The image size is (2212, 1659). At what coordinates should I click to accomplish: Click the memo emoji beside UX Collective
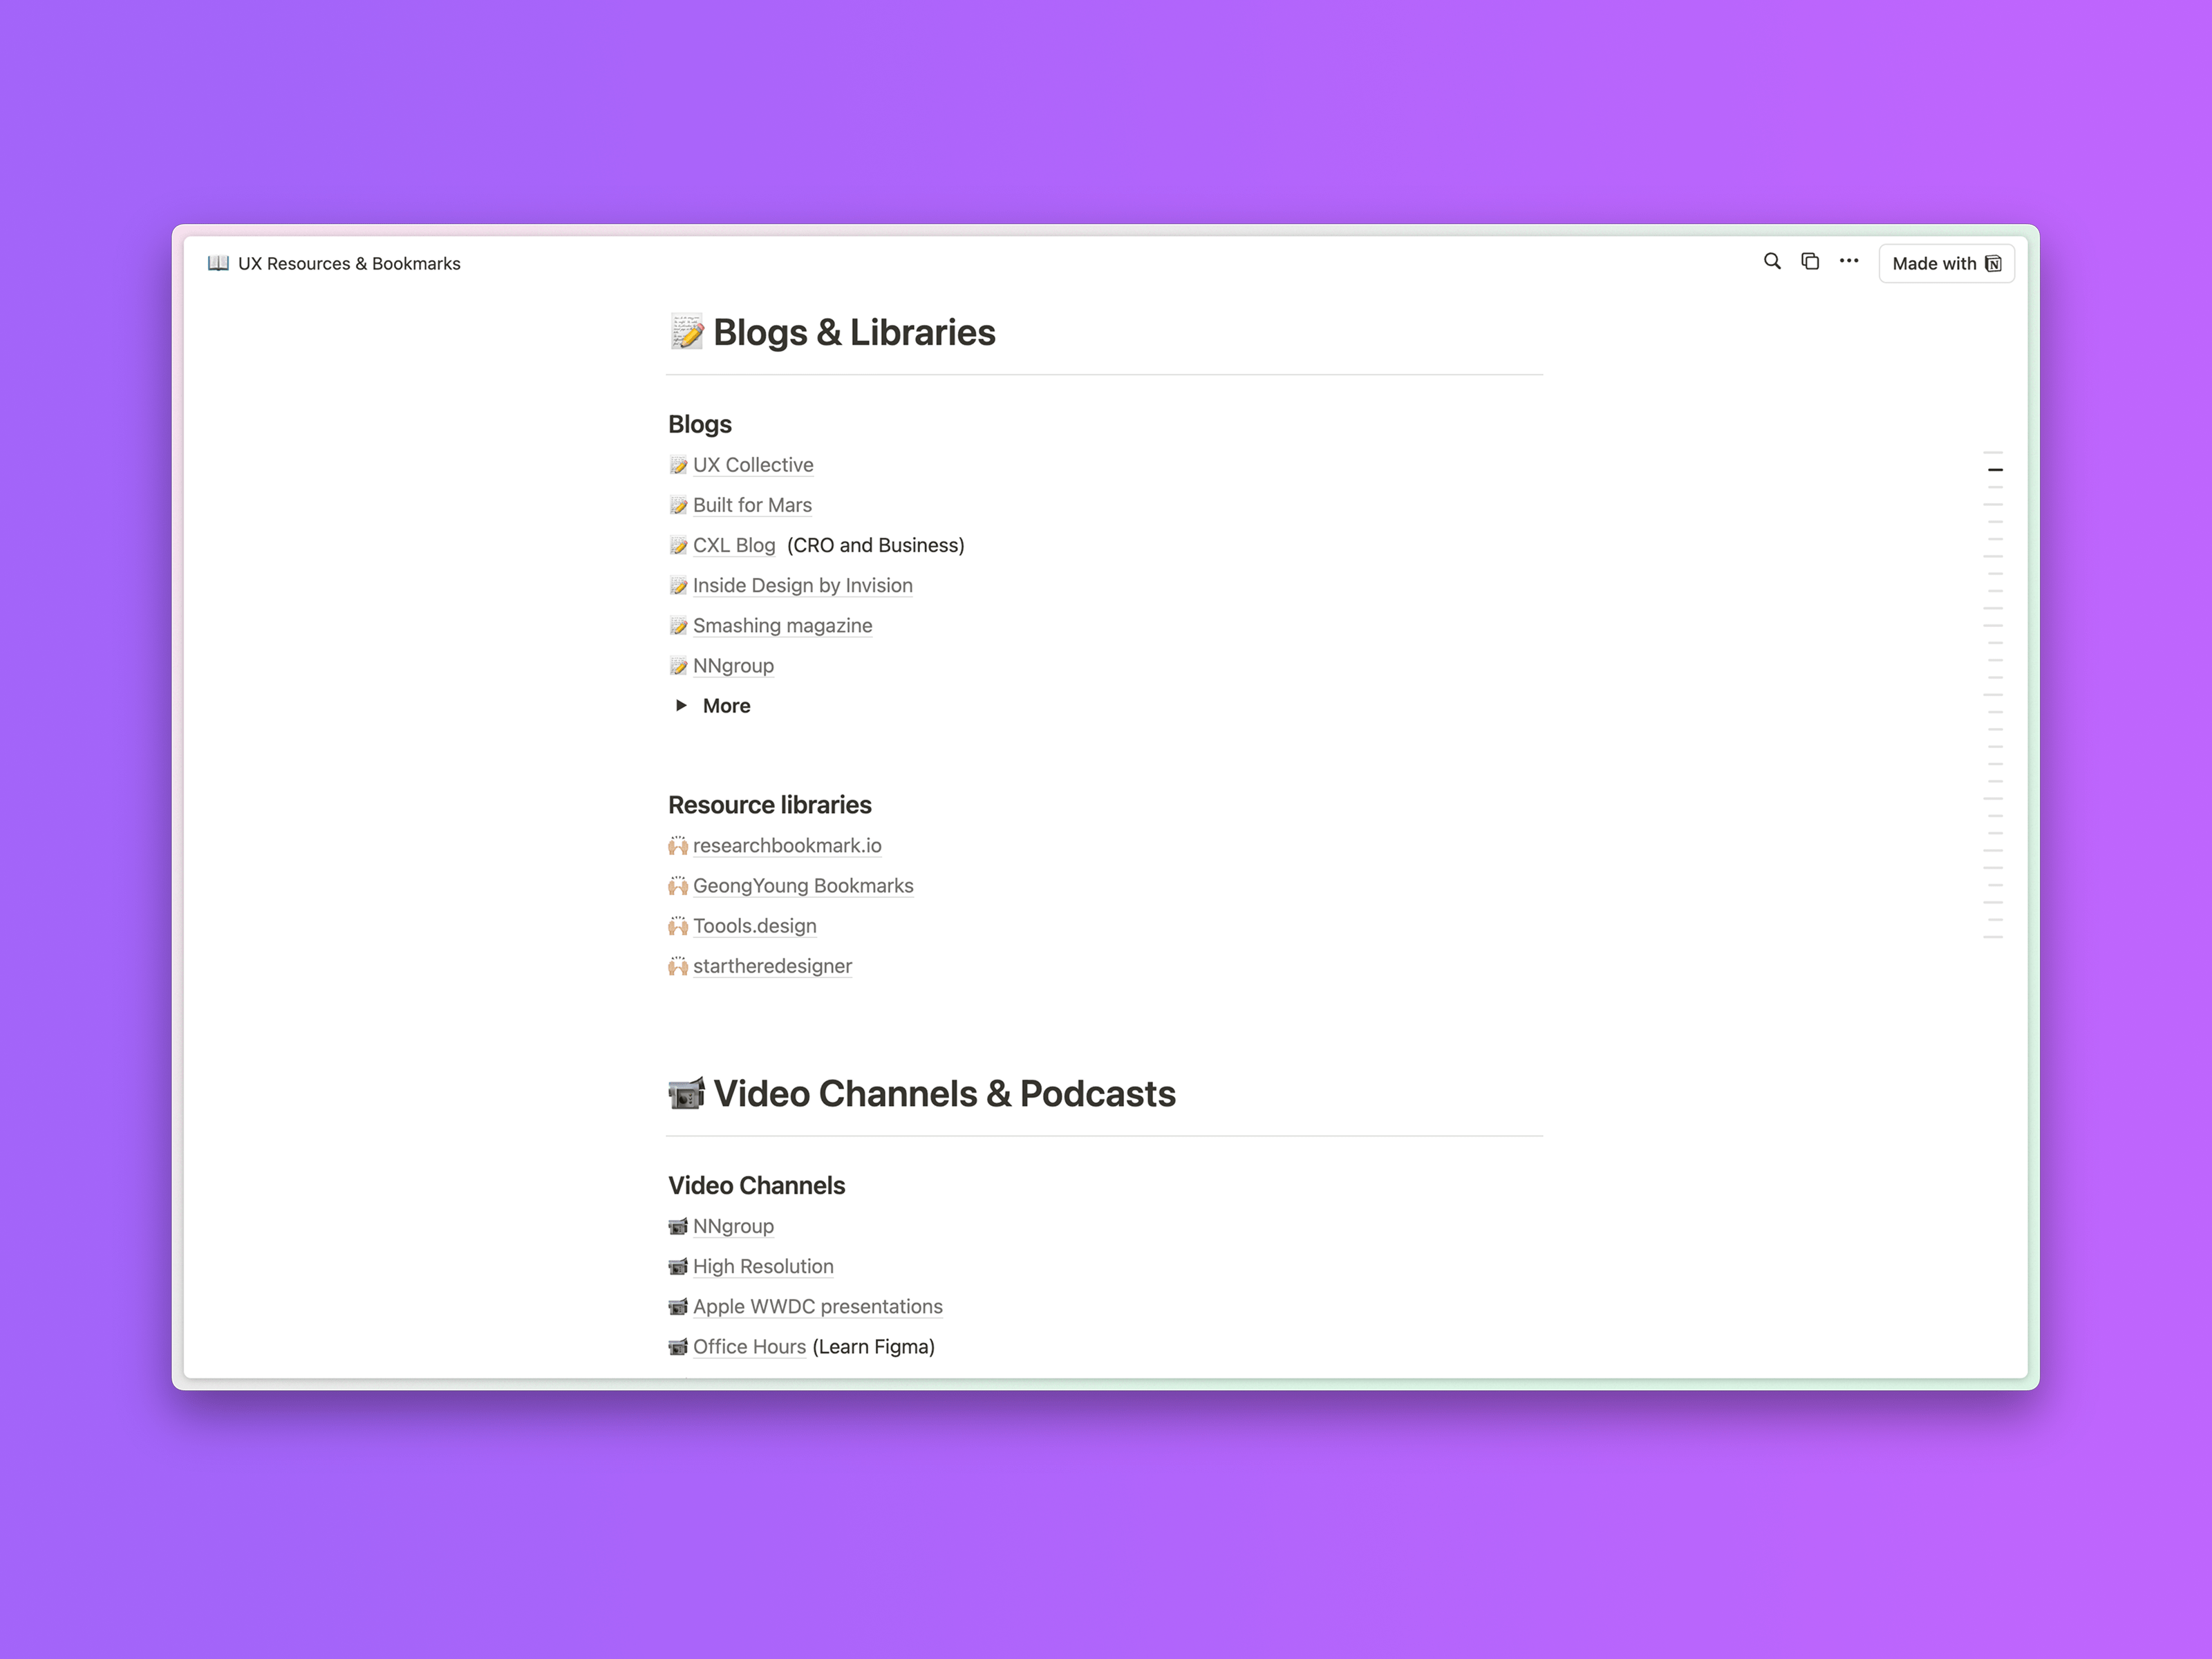point(678,465)
